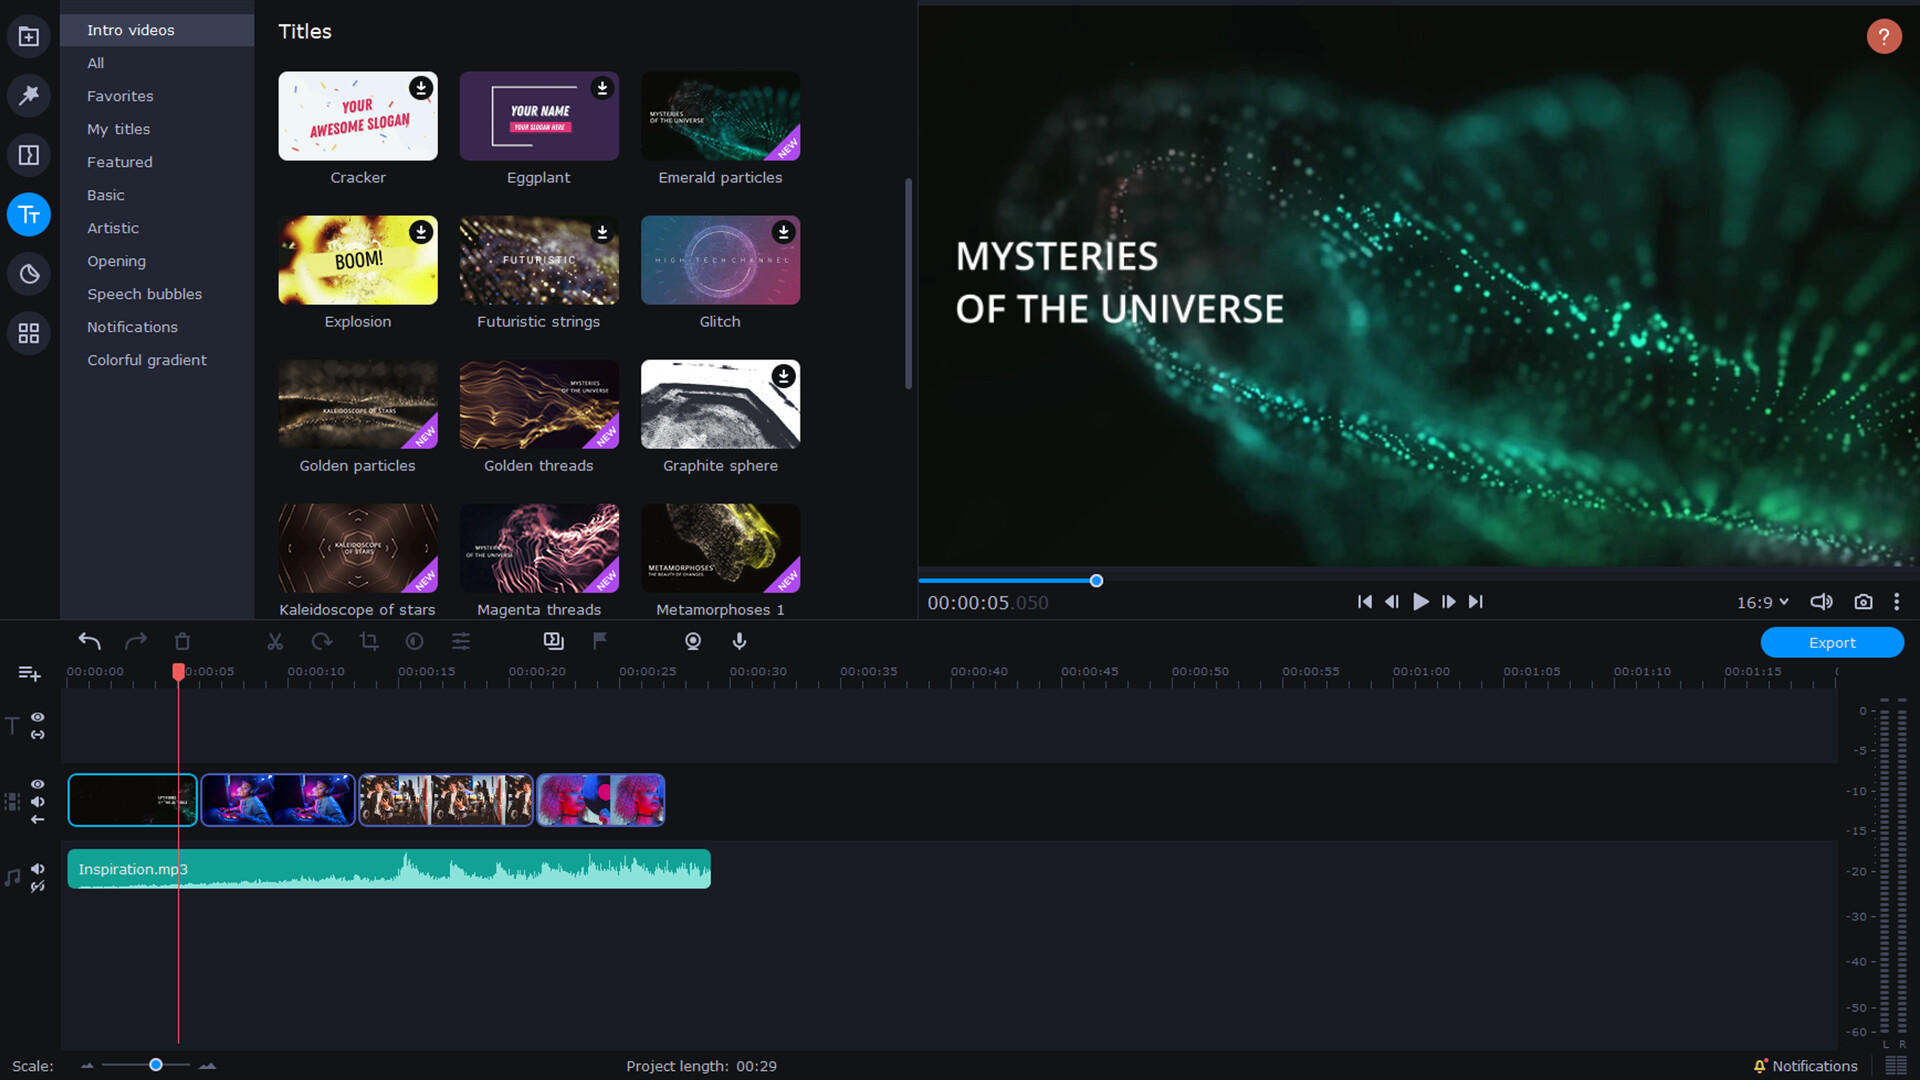Open the three-dot menu in the player

click(1898, 601)
